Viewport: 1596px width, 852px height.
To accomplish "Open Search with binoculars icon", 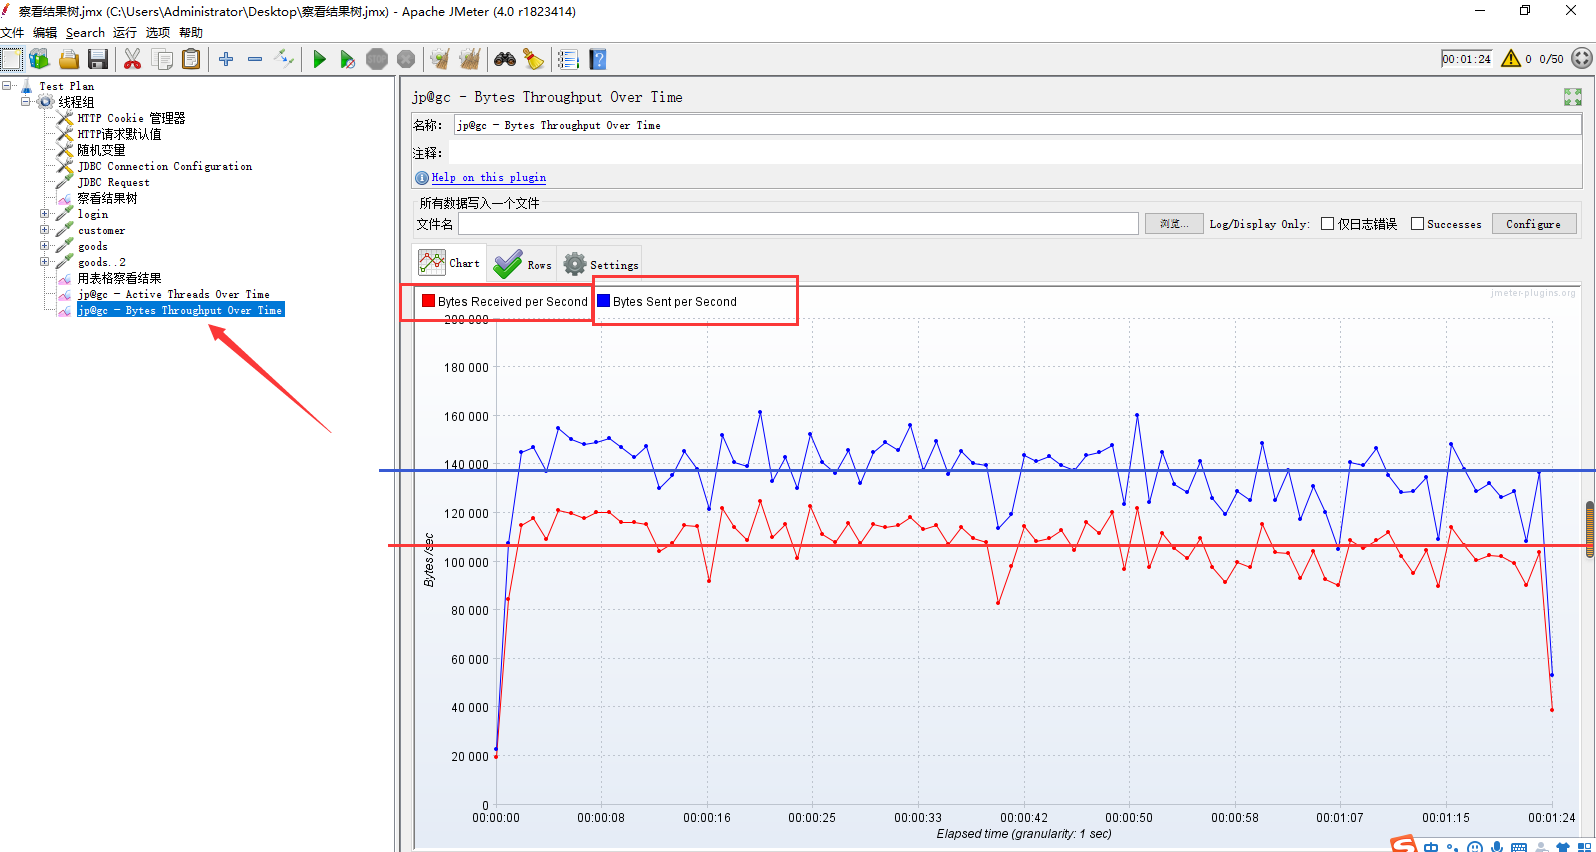I will click(505, 59).
